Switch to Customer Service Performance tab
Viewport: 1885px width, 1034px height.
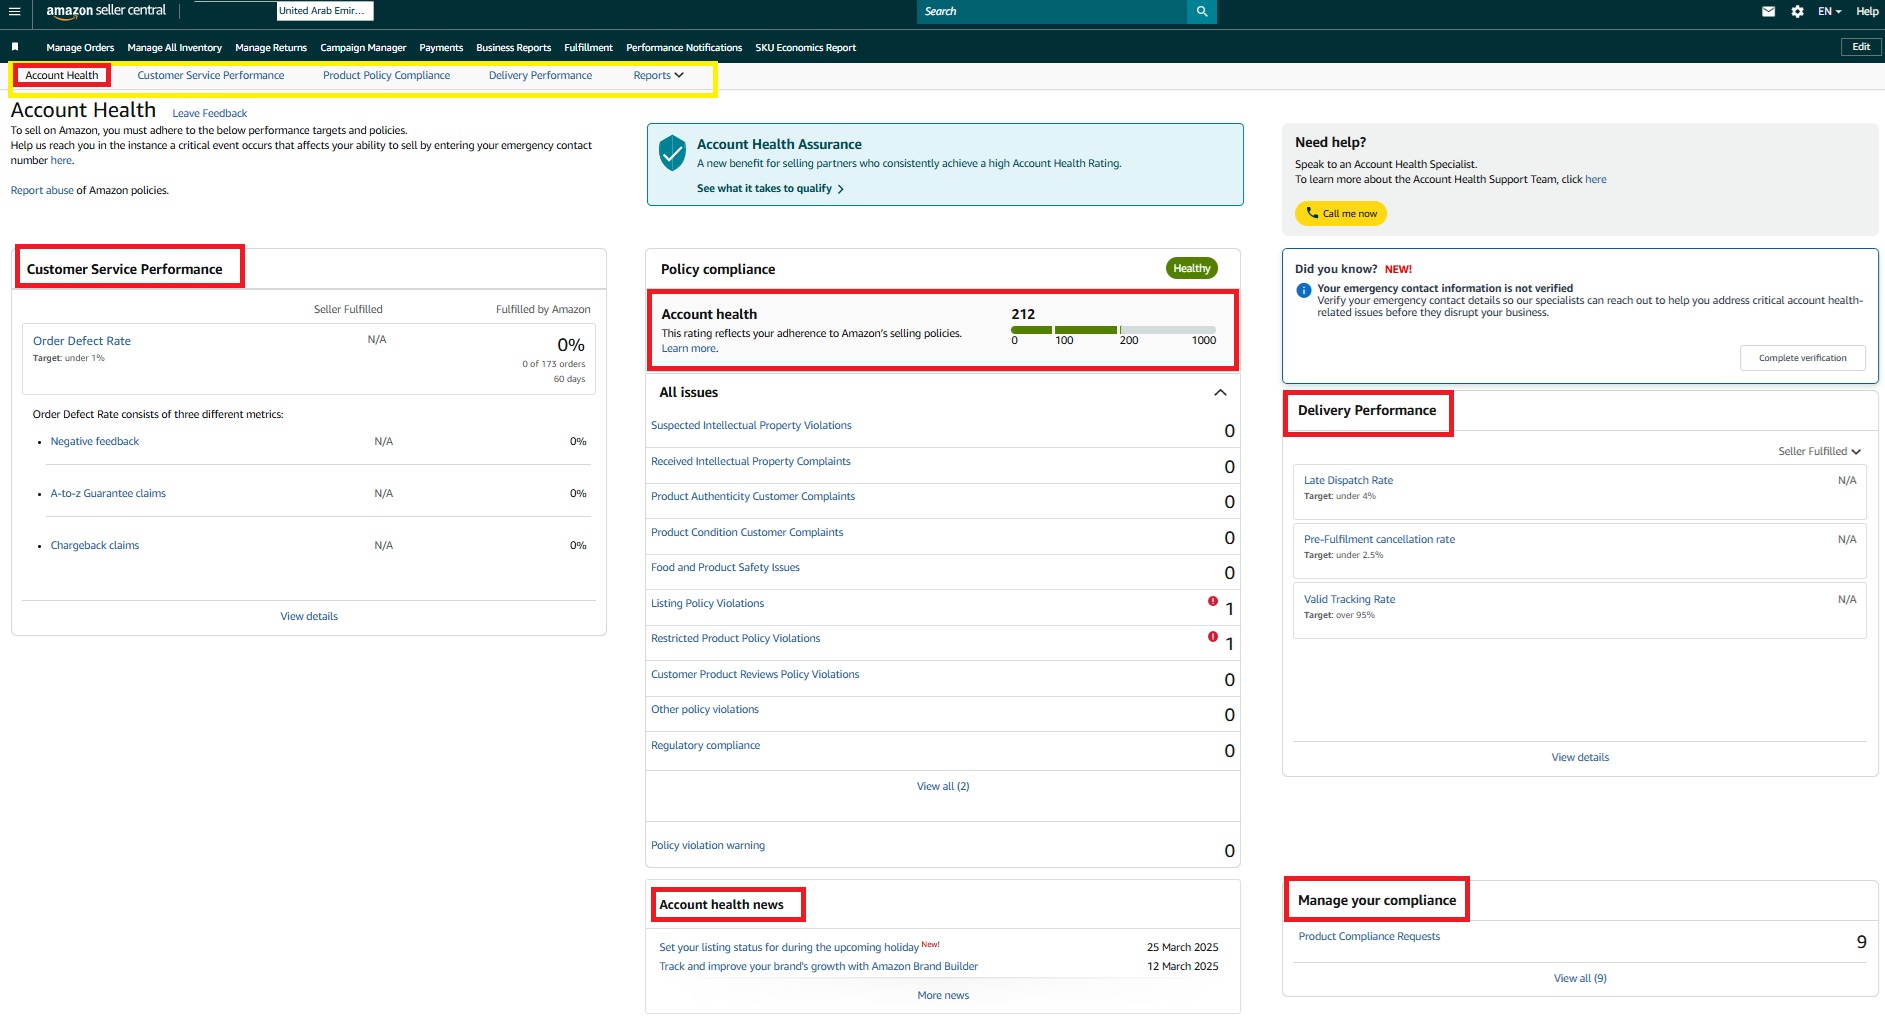click(211, 75)
